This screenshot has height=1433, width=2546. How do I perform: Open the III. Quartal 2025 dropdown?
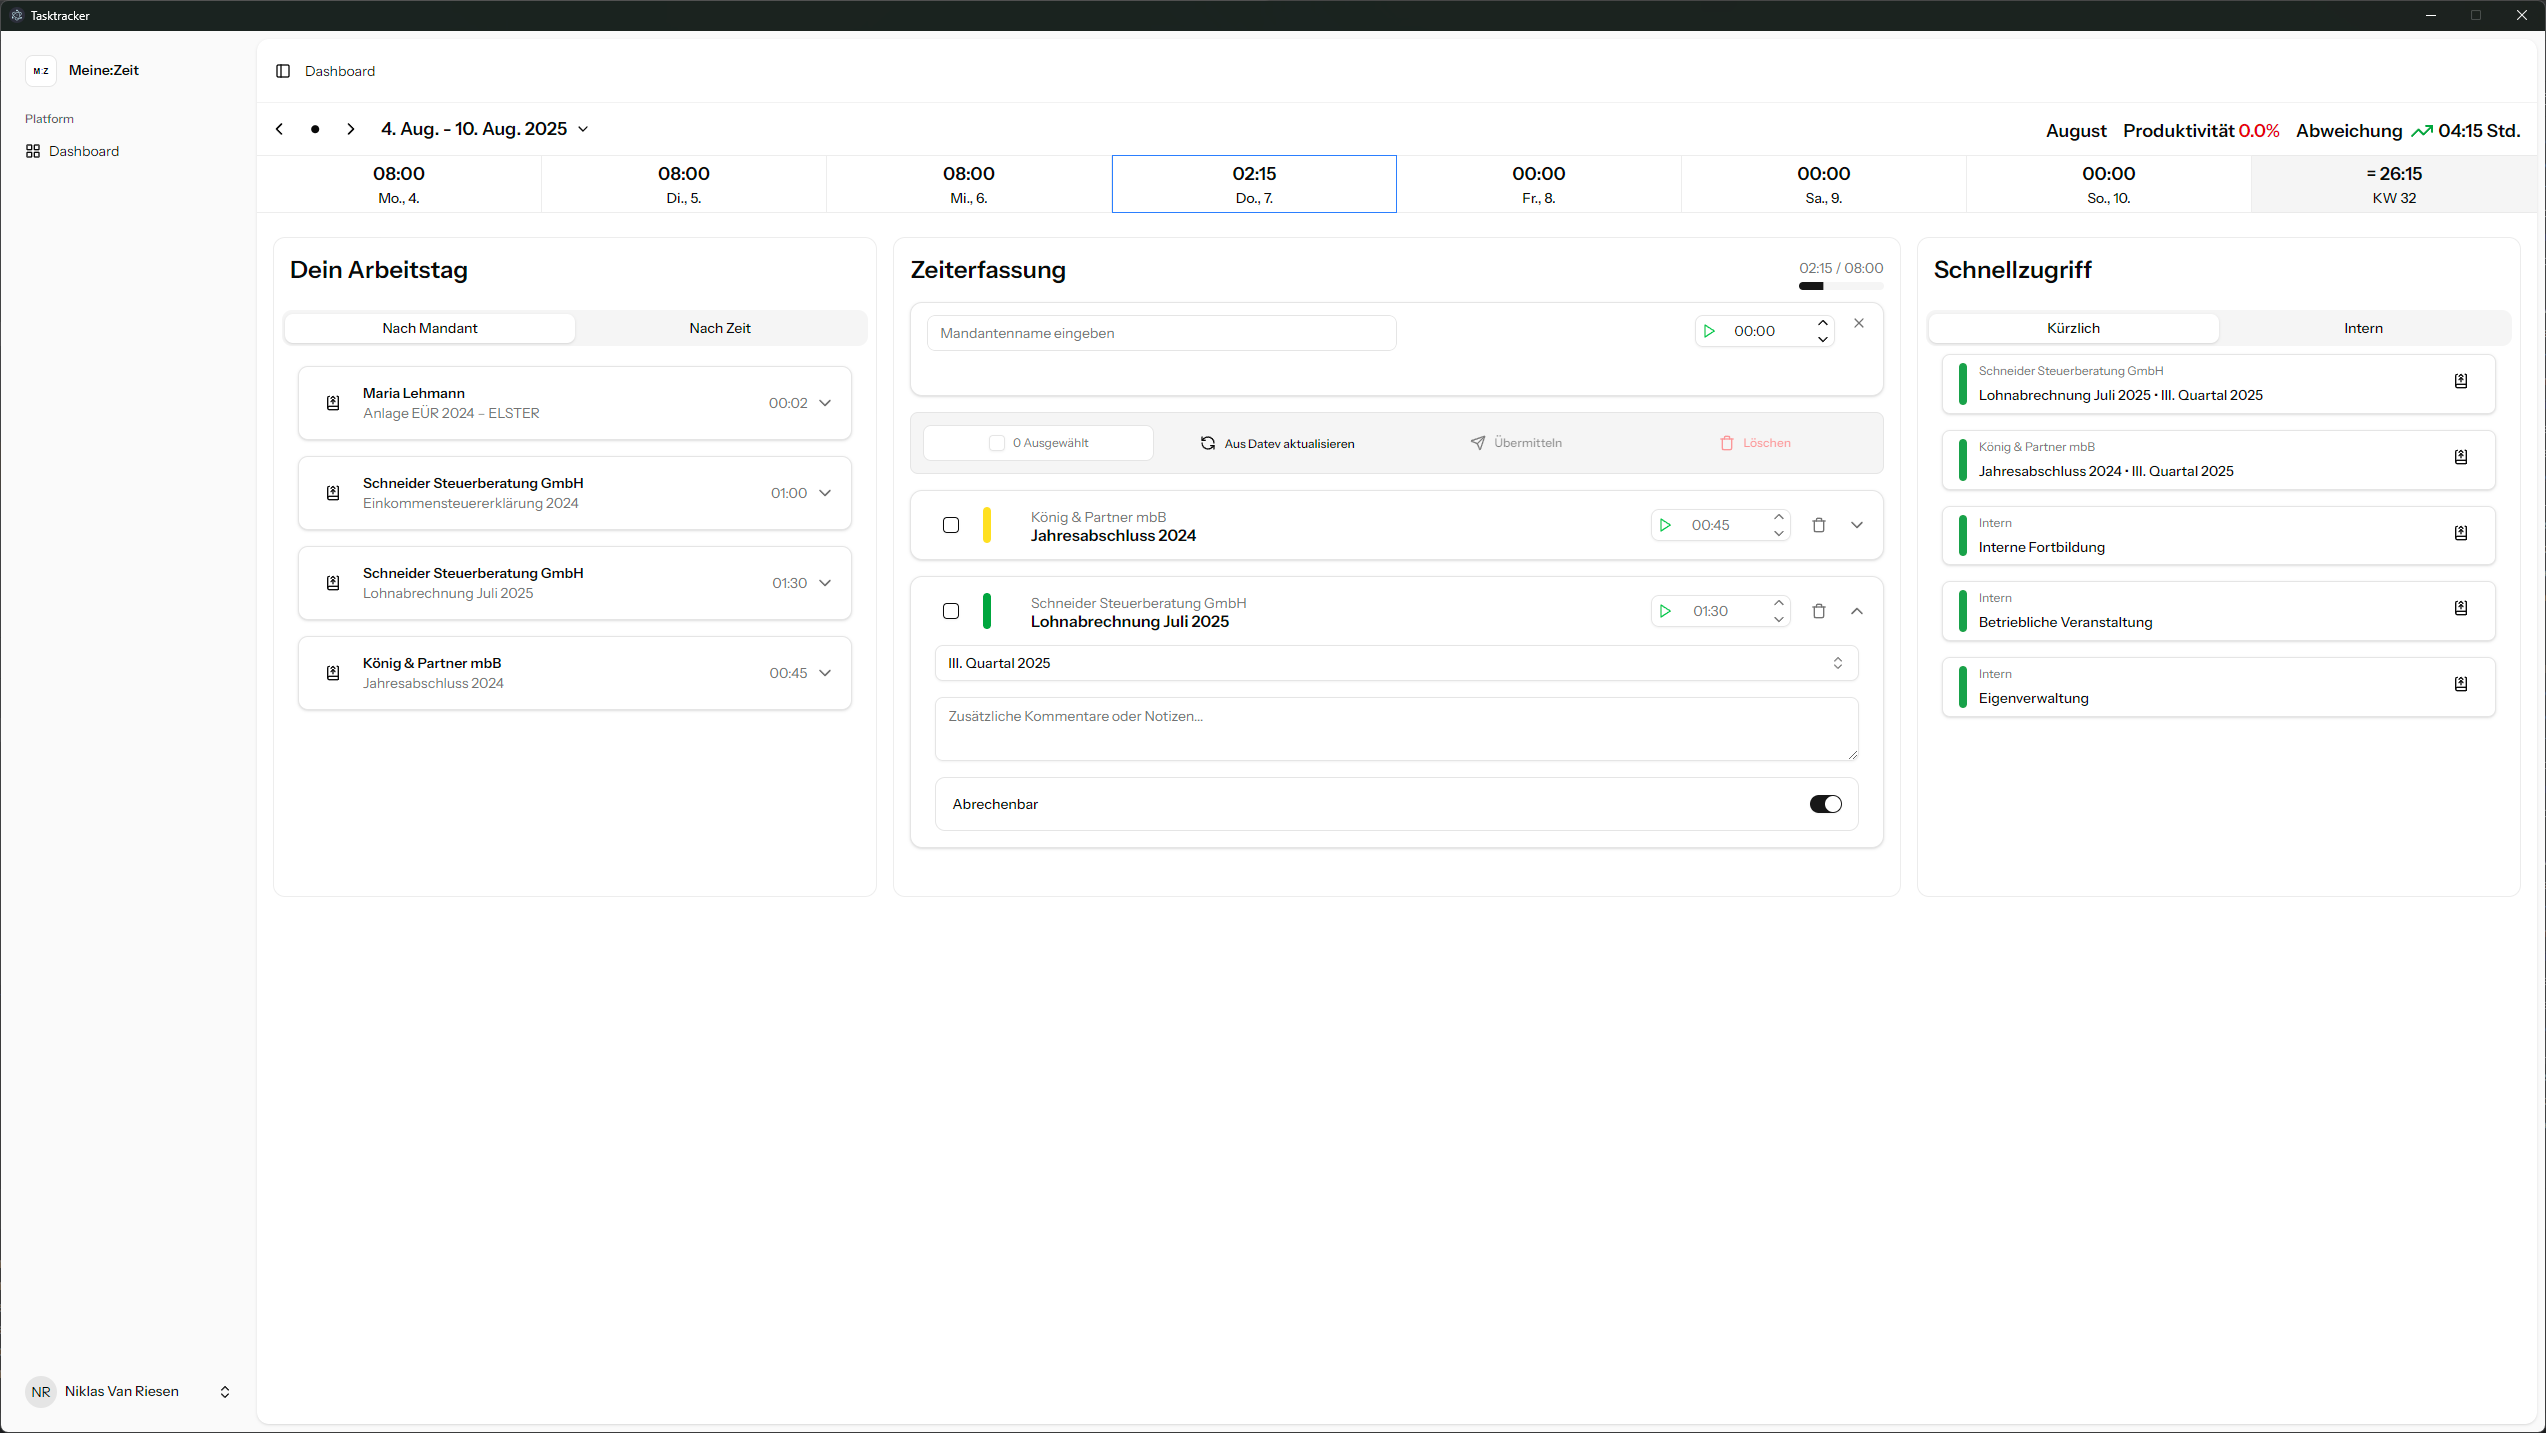click(x=1396, y=663)
